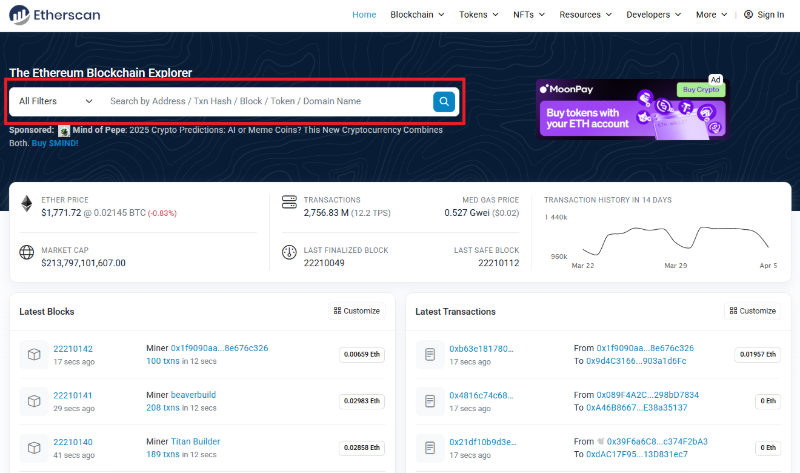Click the last finalized block 22210049
Image resolution: width=800 pixels, height=473 pixels.
[x=324, y=263]
